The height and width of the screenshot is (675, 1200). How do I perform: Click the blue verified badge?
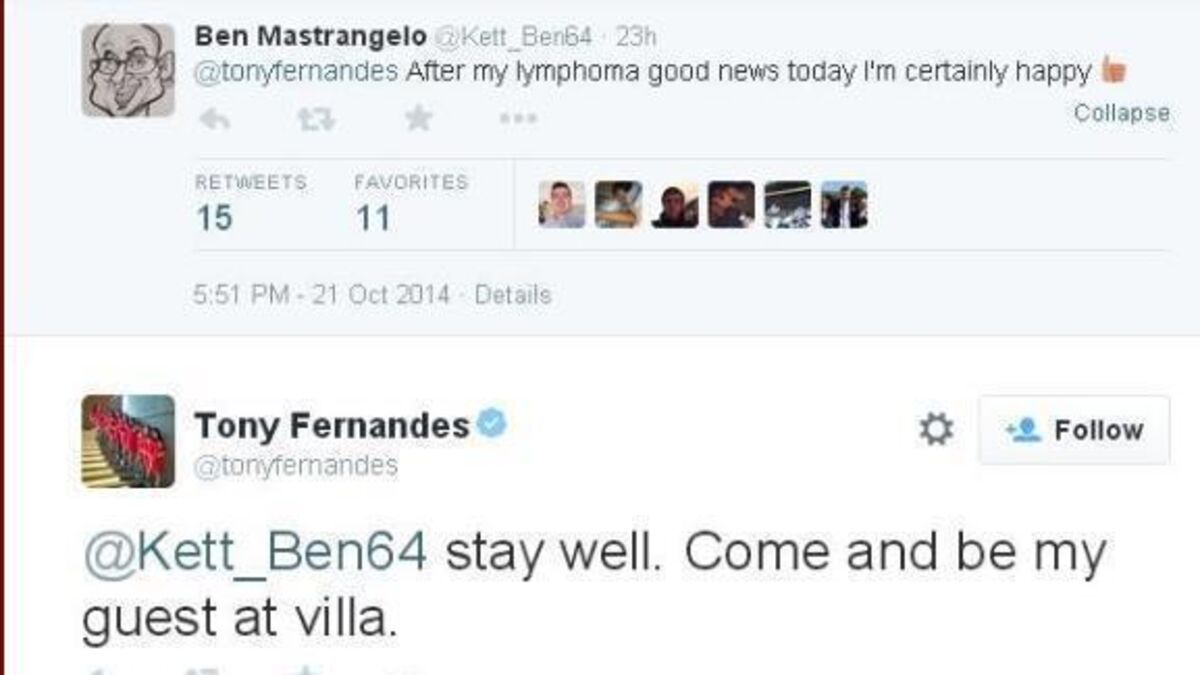pos(491,423)
